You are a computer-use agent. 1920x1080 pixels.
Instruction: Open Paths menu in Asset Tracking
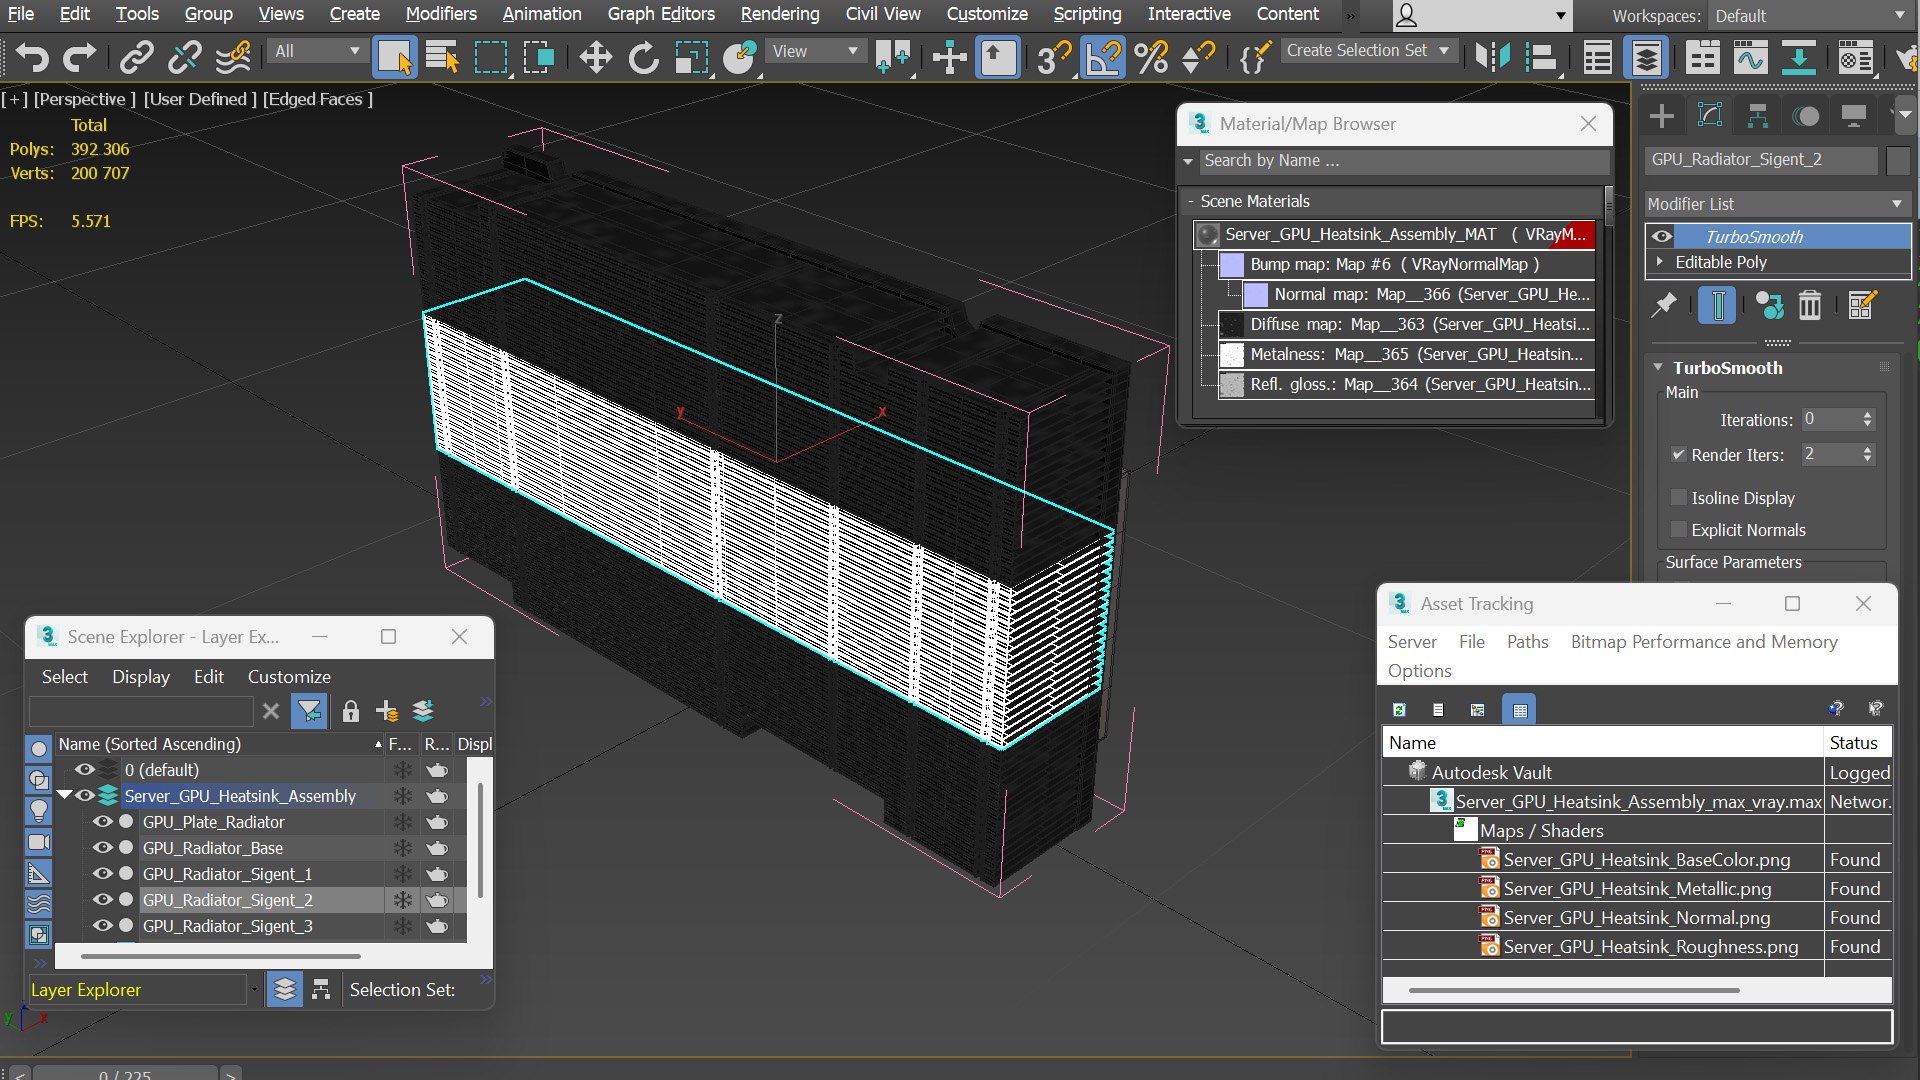1527,641
